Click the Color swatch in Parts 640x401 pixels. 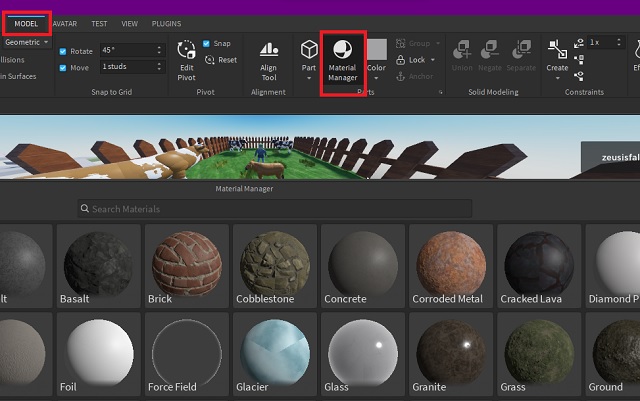[376, 49]
